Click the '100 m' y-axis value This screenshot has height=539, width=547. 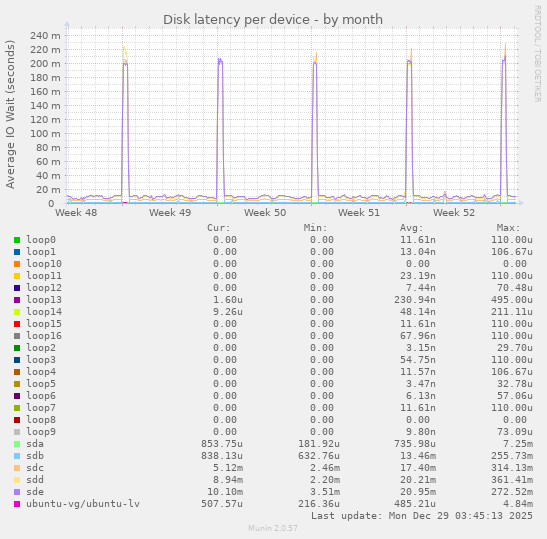coord(45,134)
